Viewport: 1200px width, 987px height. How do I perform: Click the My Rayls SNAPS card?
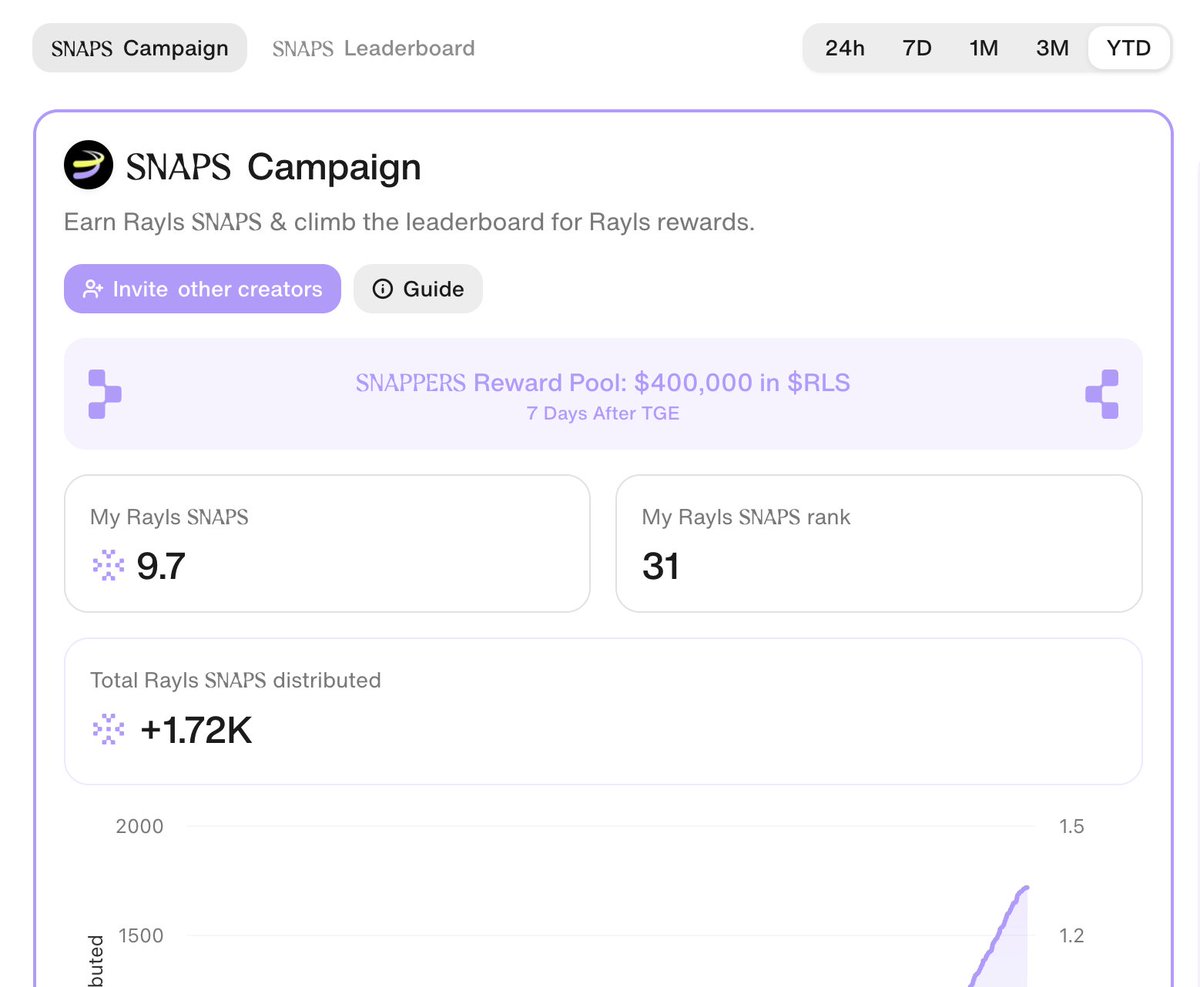point(327,543)
